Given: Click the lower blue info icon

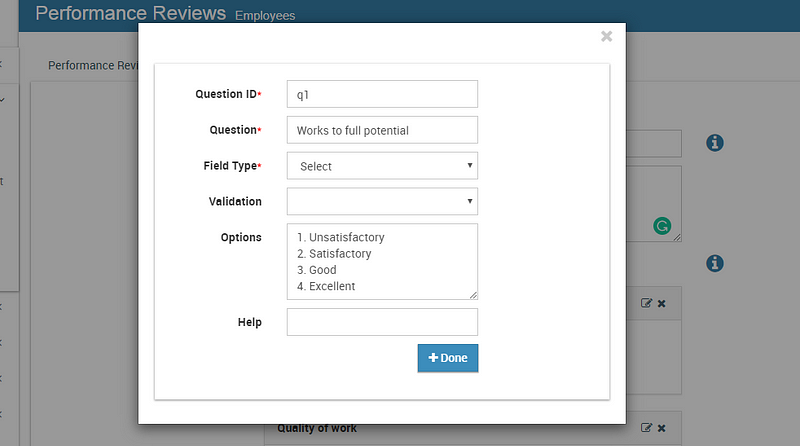Looking at the screenshot, I should (x=714, y=263).
